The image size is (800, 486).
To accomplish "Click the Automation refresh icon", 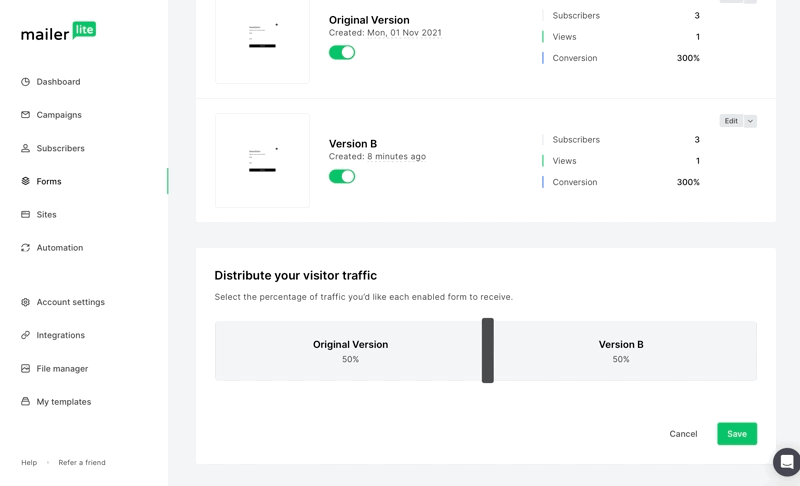I will point(26,248).
